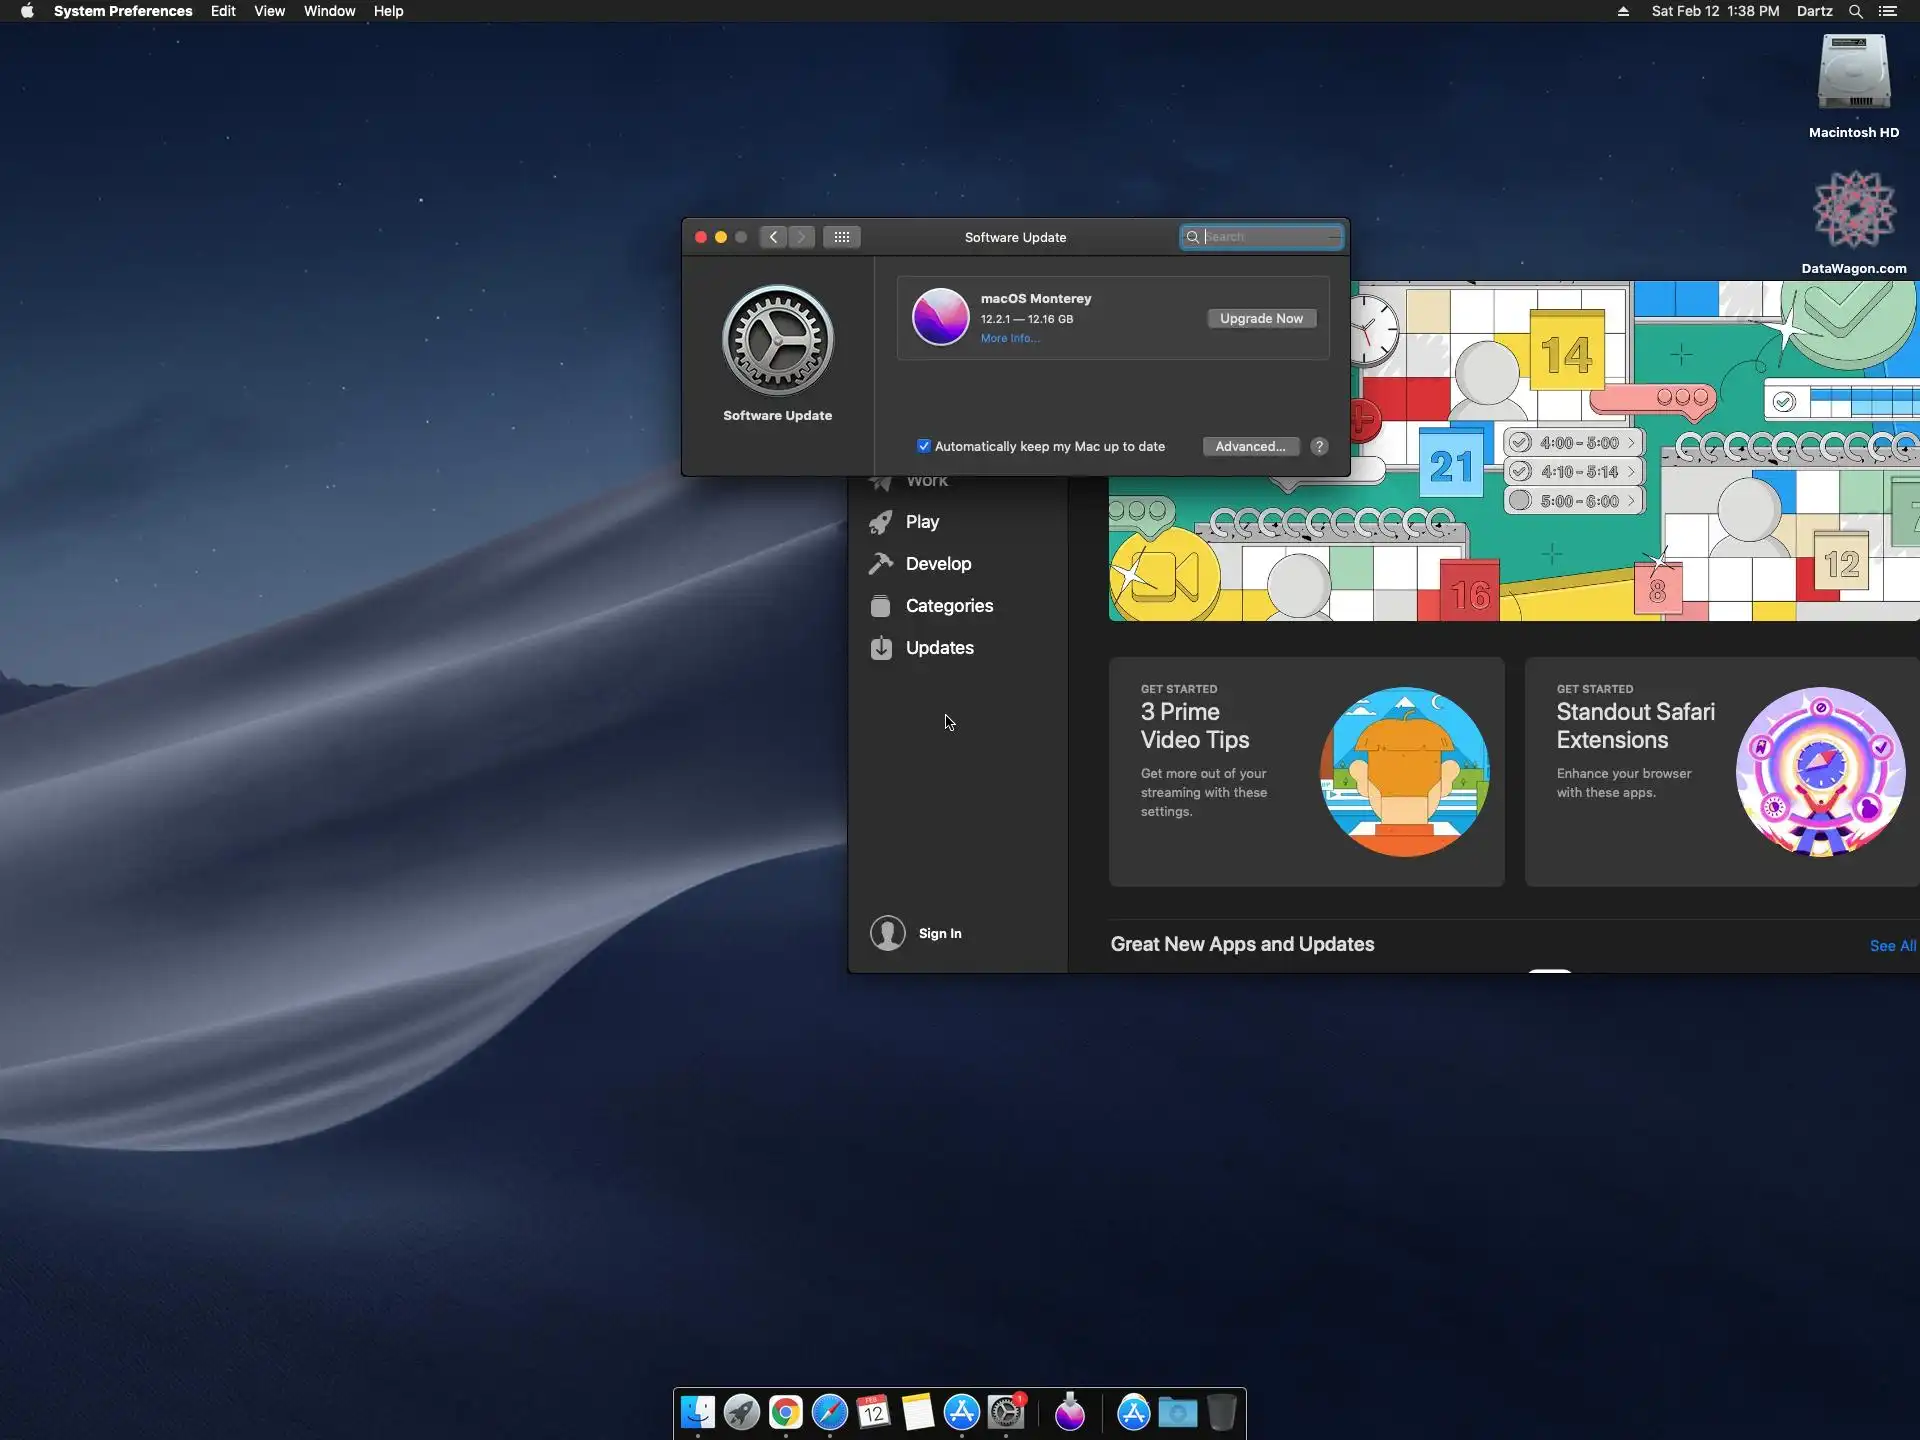The image size is (1920, 1440).
Task: Click the Show All grid icon
Action: [x=841, y=237]
